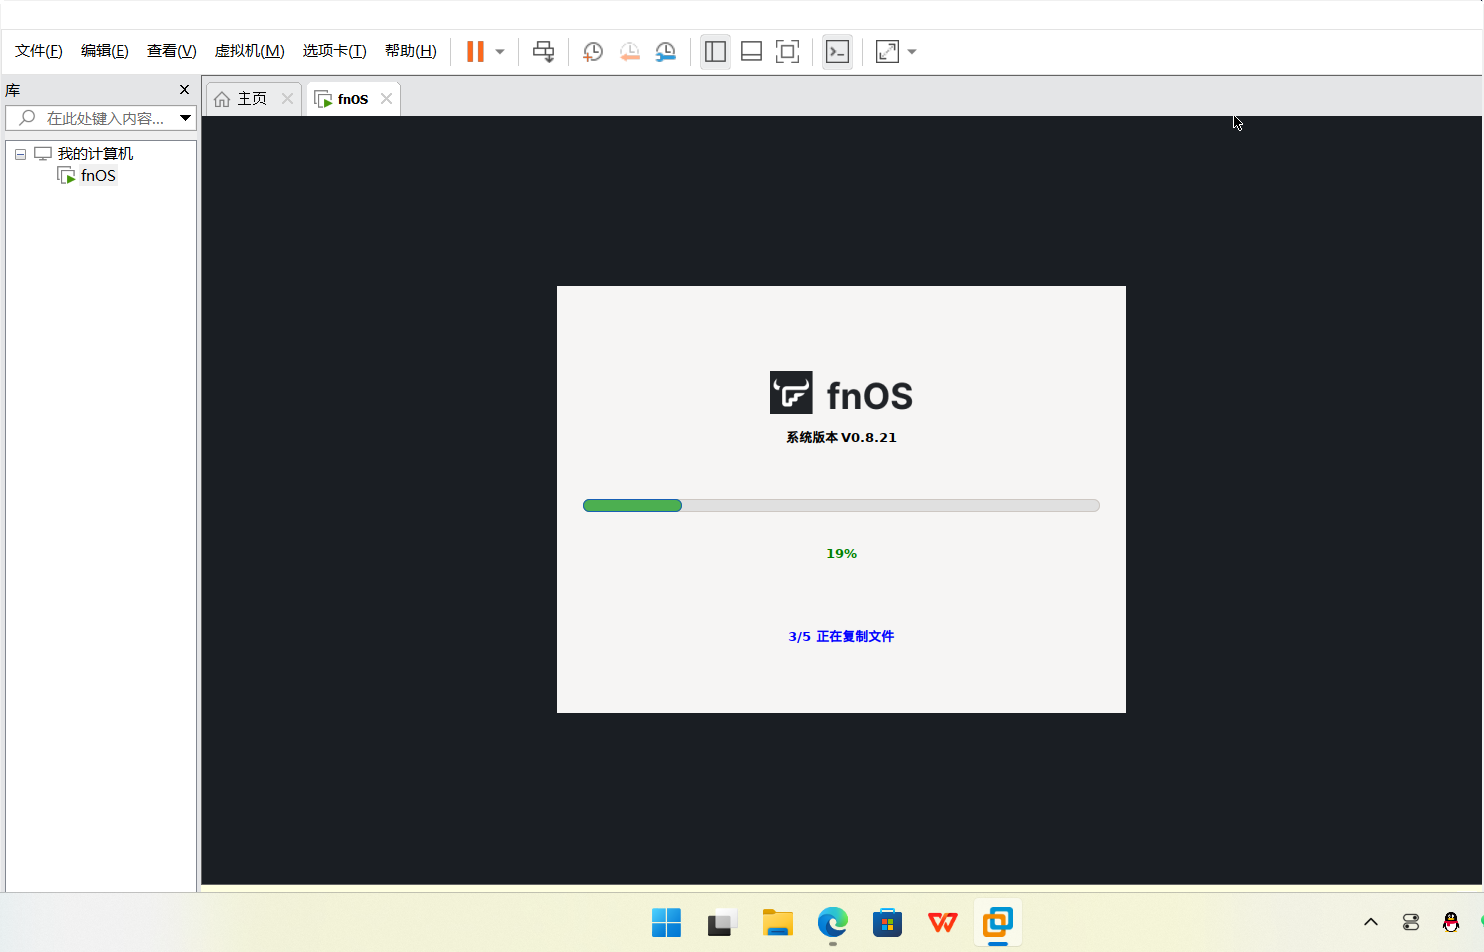This screenshot has height=952, width=1484.
Task: Open the power options dropdown arrow
Action: coord(500,52)
